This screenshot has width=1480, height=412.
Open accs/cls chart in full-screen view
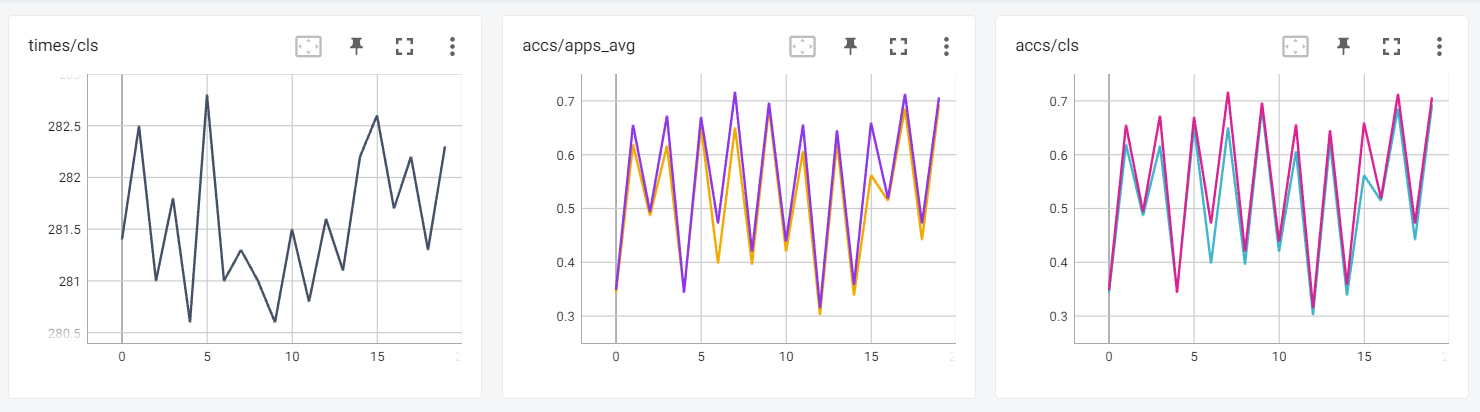tap(1391, 46)
